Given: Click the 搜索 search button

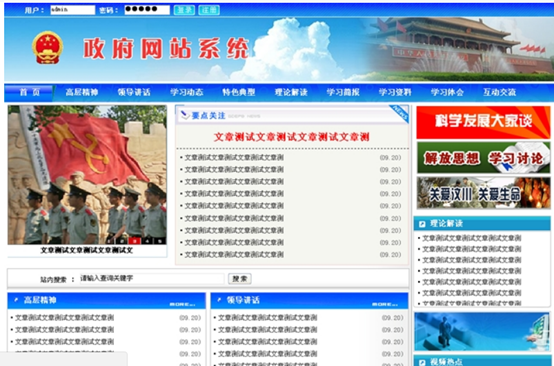Looking at the screenshot, I should click(x=240, y=279).
